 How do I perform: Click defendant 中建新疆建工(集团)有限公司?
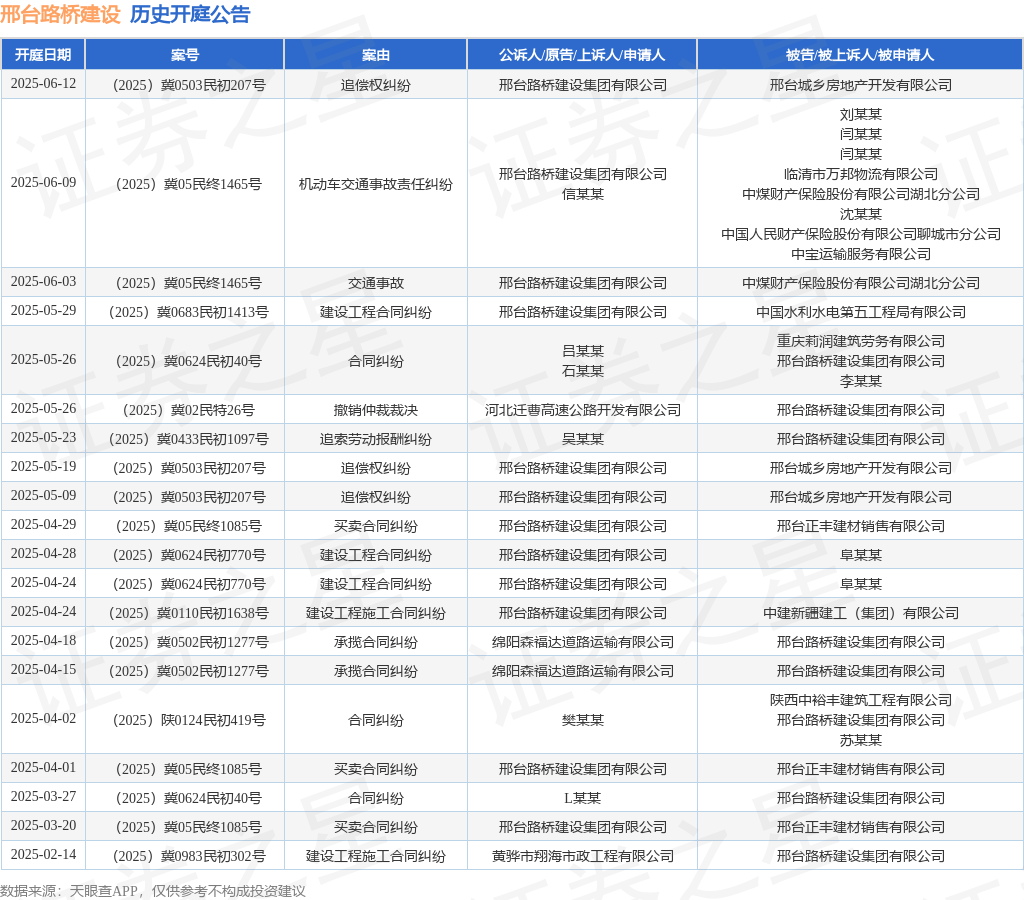(x=861, y=613)
